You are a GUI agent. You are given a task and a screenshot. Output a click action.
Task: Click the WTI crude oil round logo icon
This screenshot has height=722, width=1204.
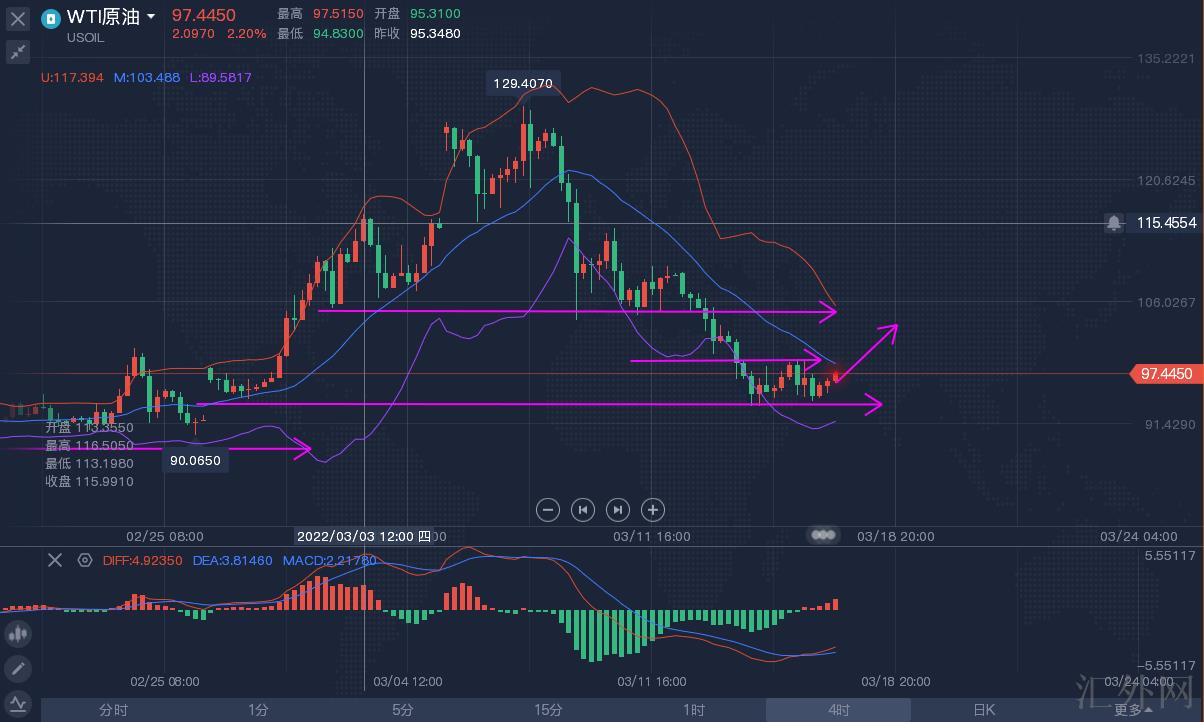[x=50, y=18]
